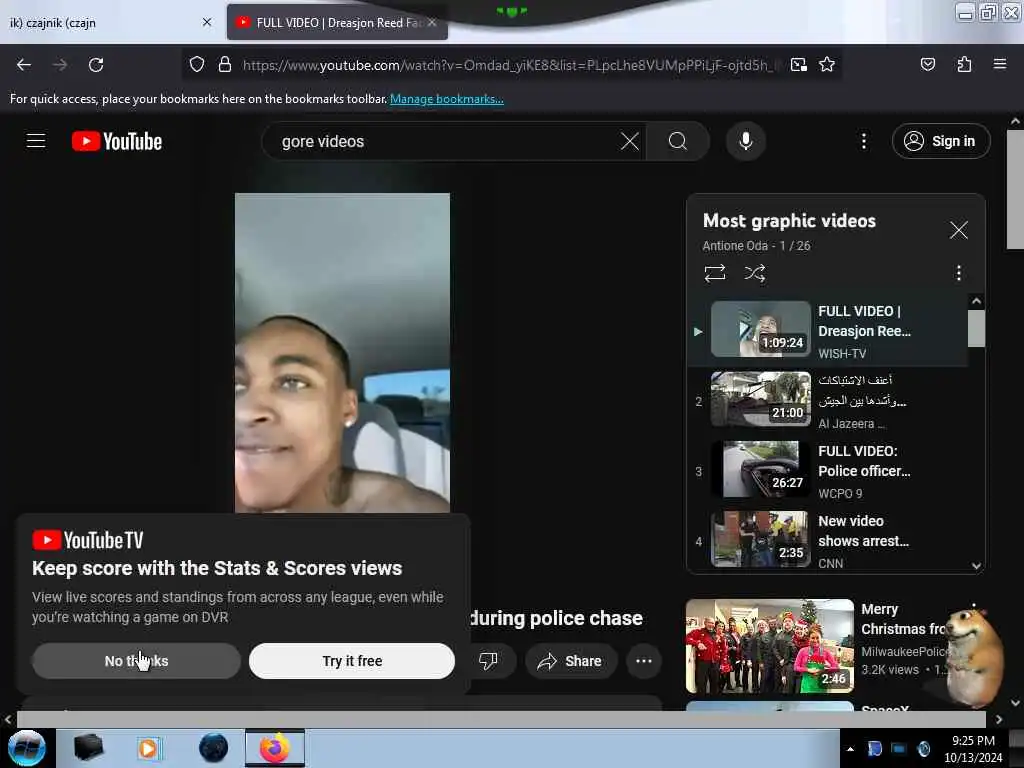Open picture-in-picture icon in address bar
The width and height of the screenshot is (1024, 768).
[x=799, y=65]
